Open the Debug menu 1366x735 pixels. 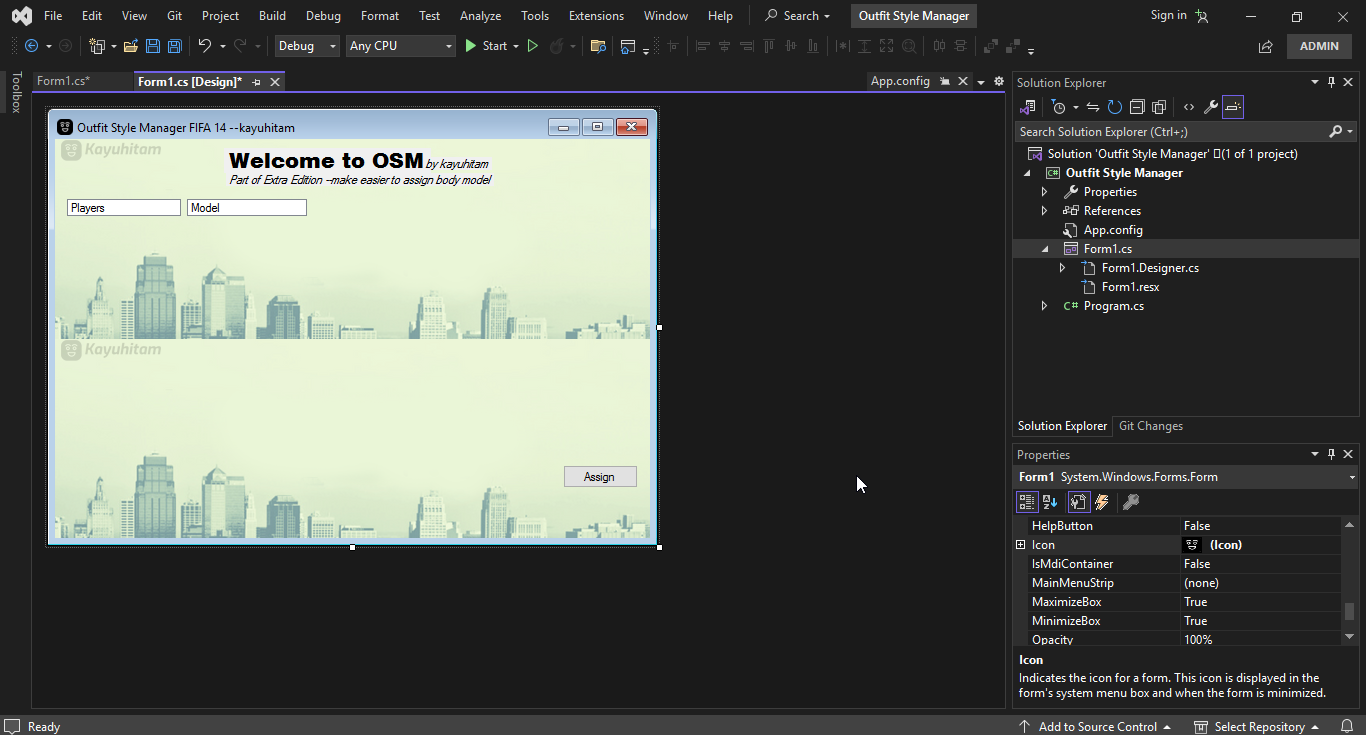(323, 16)
